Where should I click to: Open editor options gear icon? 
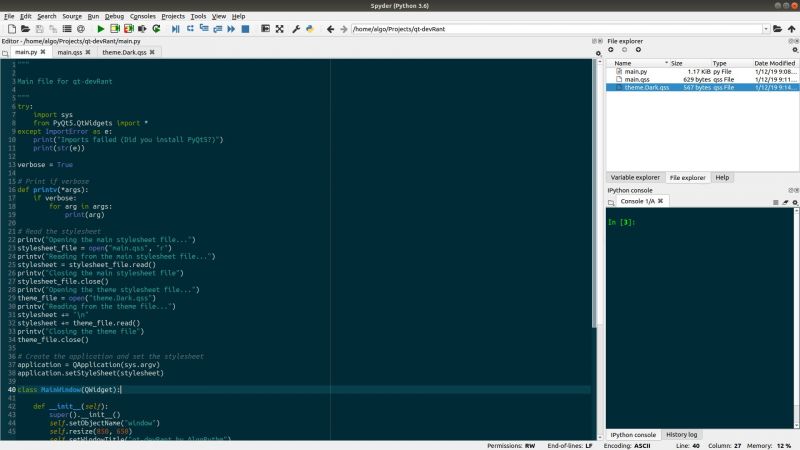pyautogui.click(x=598, y=53)
